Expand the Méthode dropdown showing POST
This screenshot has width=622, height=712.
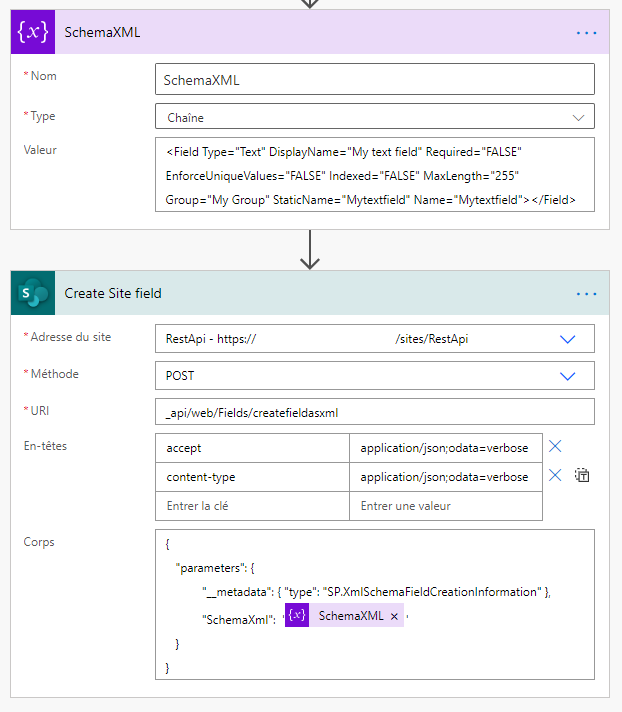(x=568, y=376)
